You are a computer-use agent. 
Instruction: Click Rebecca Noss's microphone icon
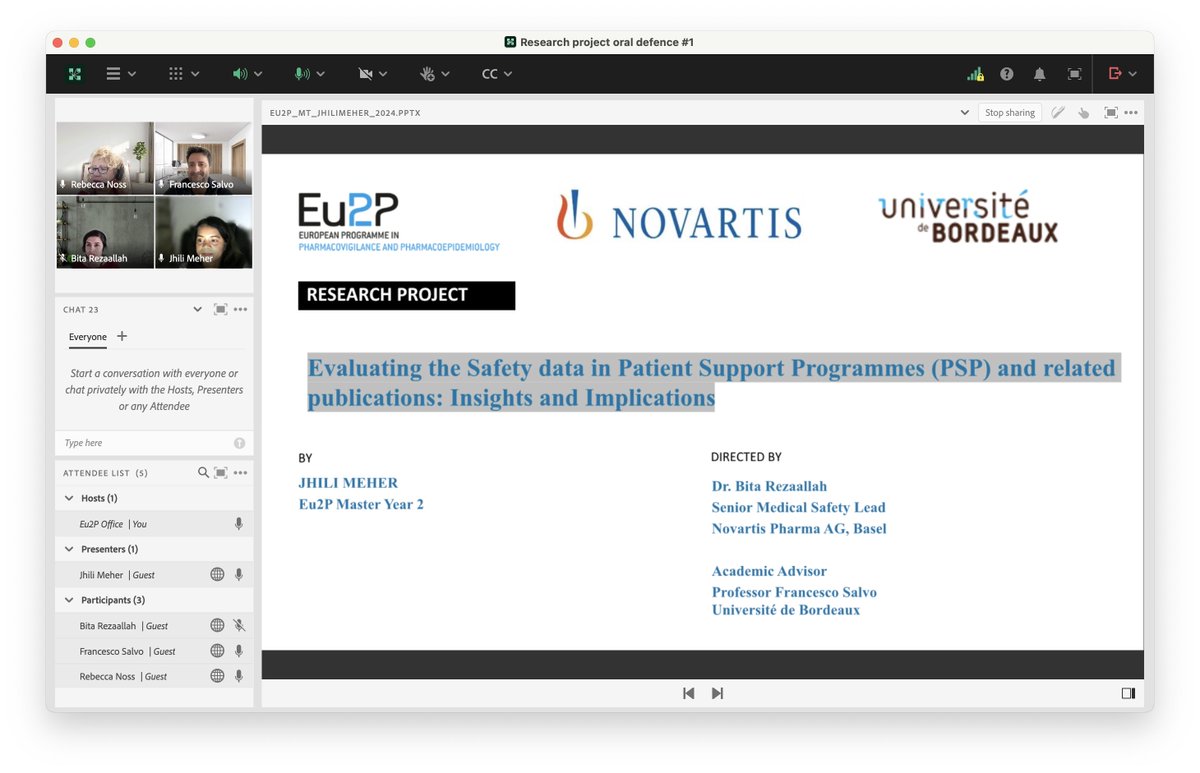[x=239, y=677]
